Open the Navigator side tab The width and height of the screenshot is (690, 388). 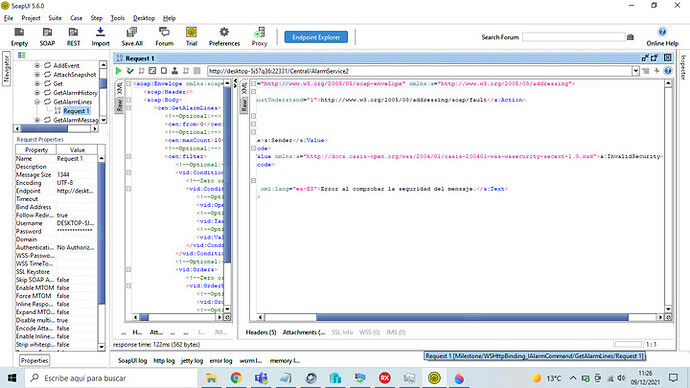[x=6, y=68]
